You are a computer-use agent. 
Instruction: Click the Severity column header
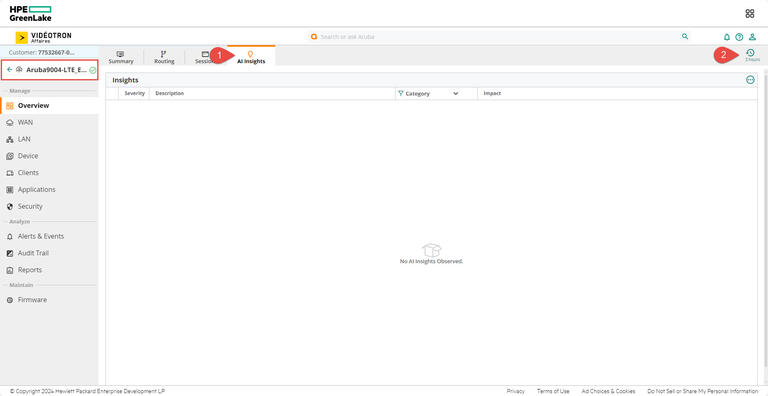pos(135,93)
